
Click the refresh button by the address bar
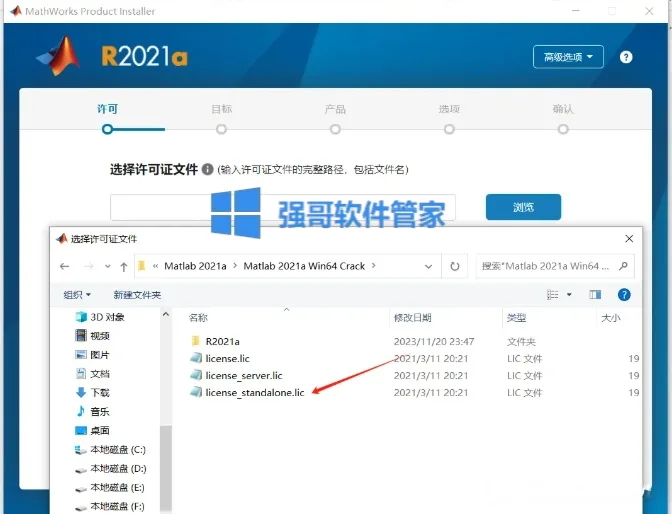[x=455, y=266]
